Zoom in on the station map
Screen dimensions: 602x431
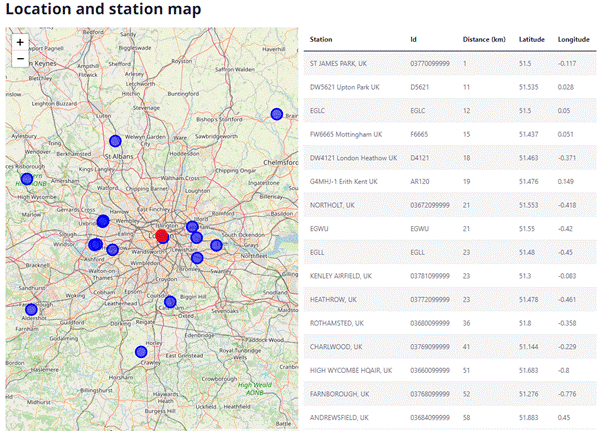(x=20, y=43)
